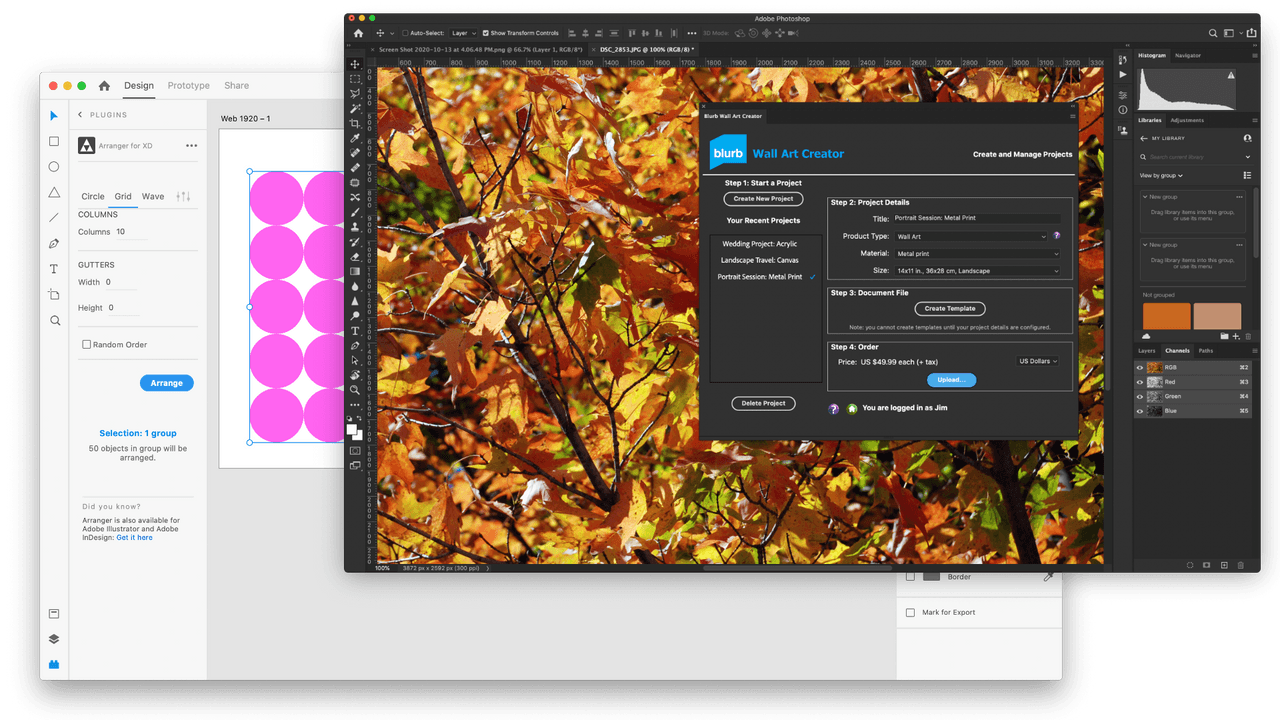Open the Get it here link
This screenshot has width=1280, height=720.
click(x=134, y=538)
